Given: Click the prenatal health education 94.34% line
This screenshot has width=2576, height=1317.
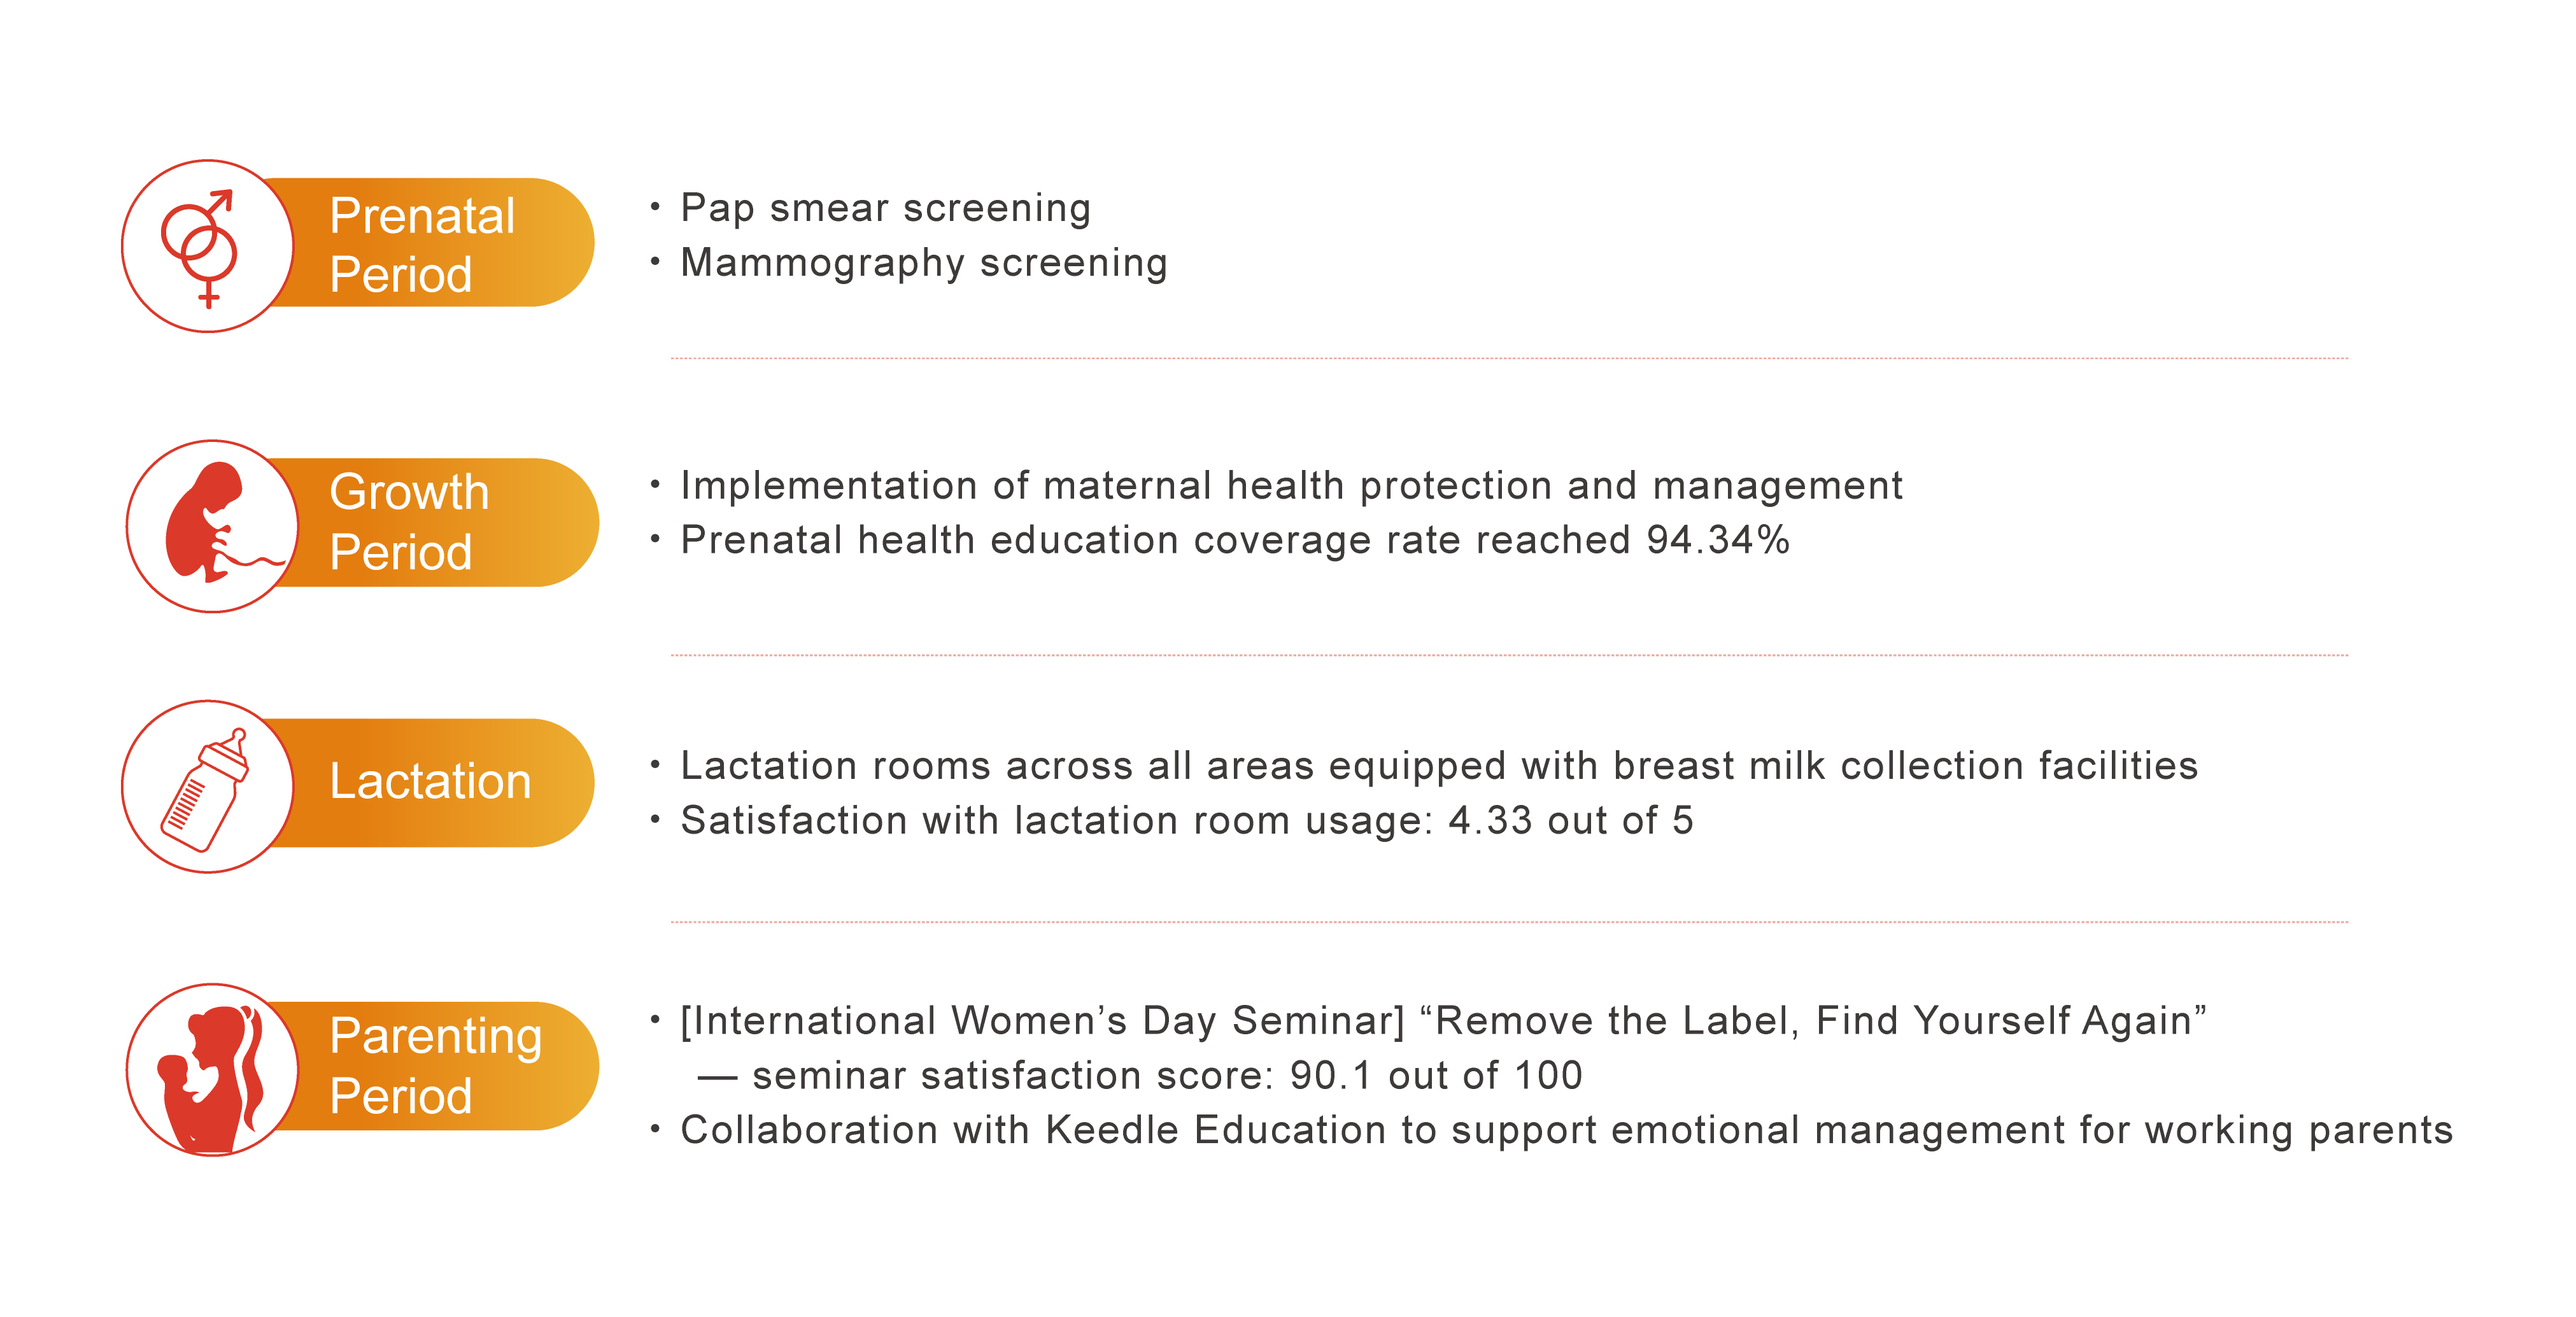Looking at the screenshot, I should pyautogui.click(x=1234, y=541).
